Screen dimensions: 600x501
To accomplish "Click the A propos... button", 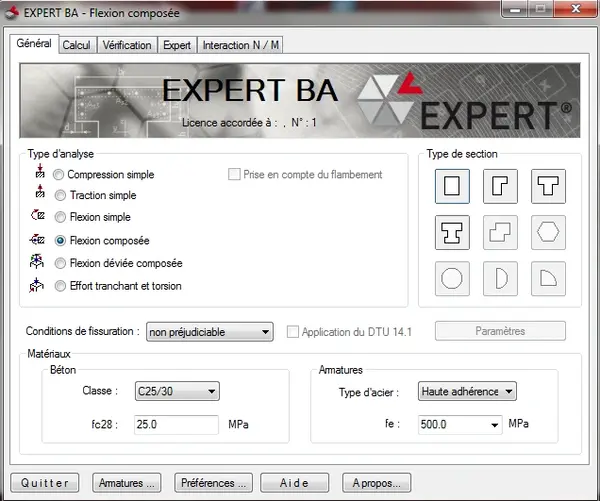I will tap(377, 483).
